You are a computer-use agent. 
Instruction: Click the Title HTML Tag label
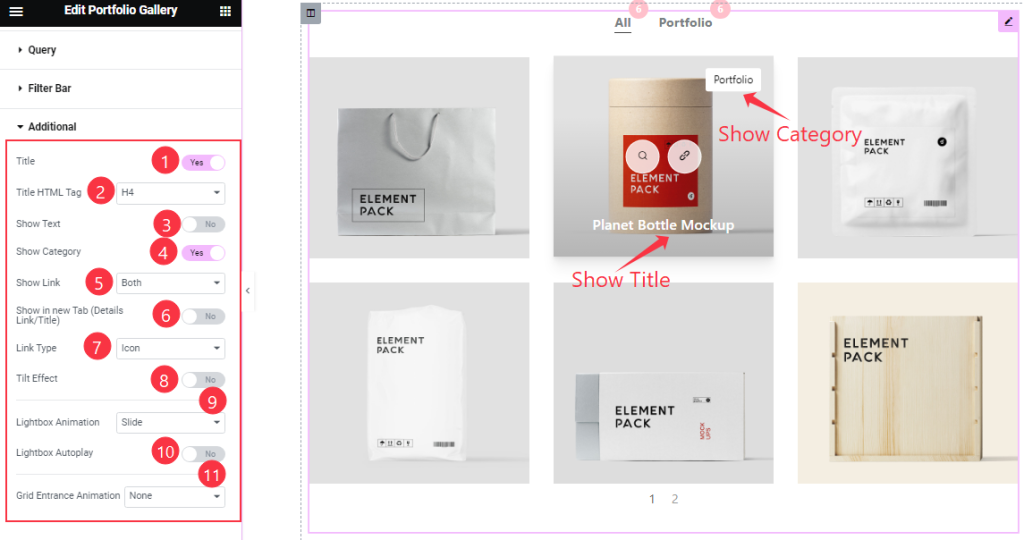pos(49,193)
